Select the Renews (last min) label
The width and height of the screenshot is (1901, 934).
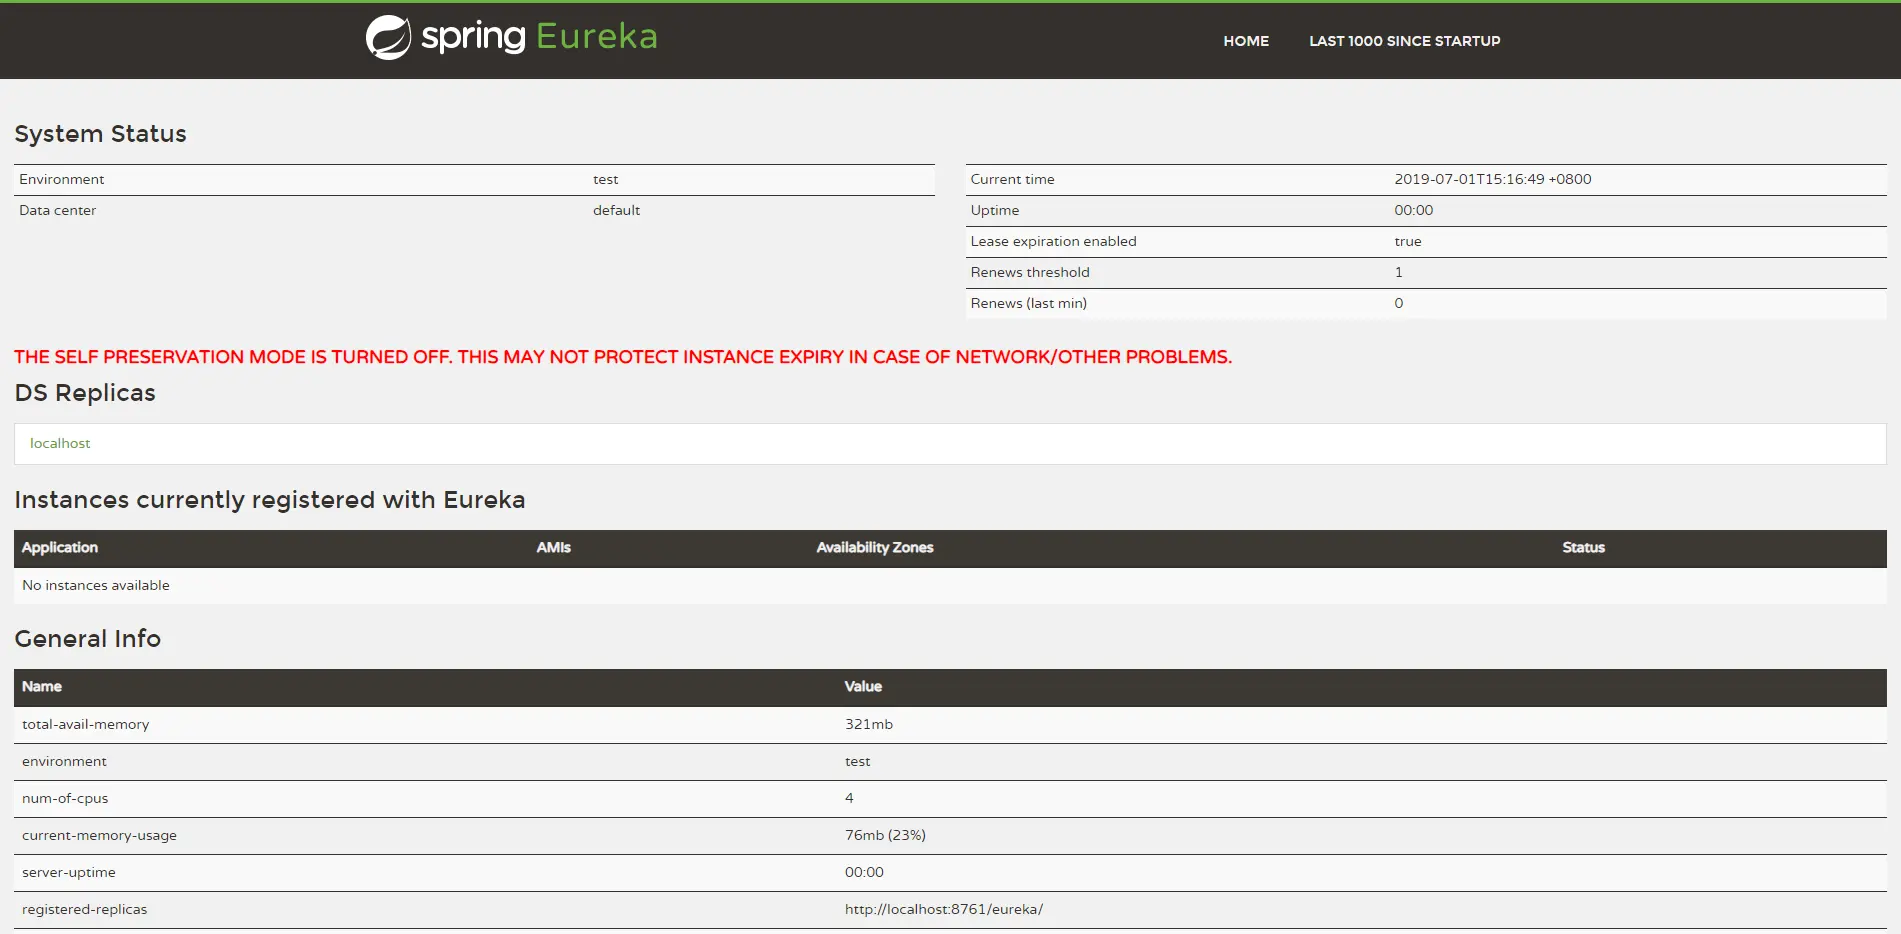(1028, 303)
